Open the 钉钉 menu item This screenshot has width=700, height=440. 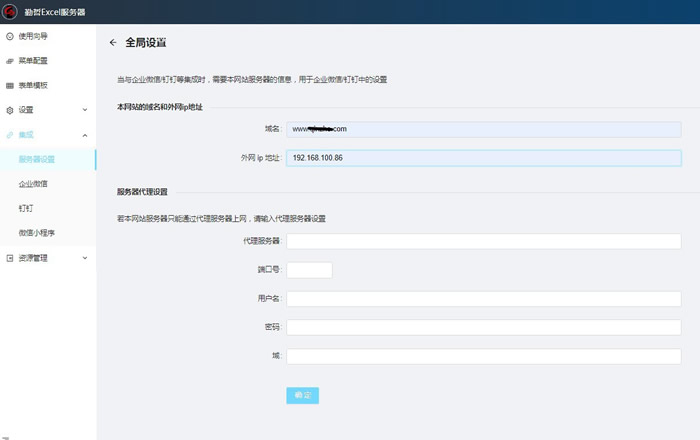(26, 208)
